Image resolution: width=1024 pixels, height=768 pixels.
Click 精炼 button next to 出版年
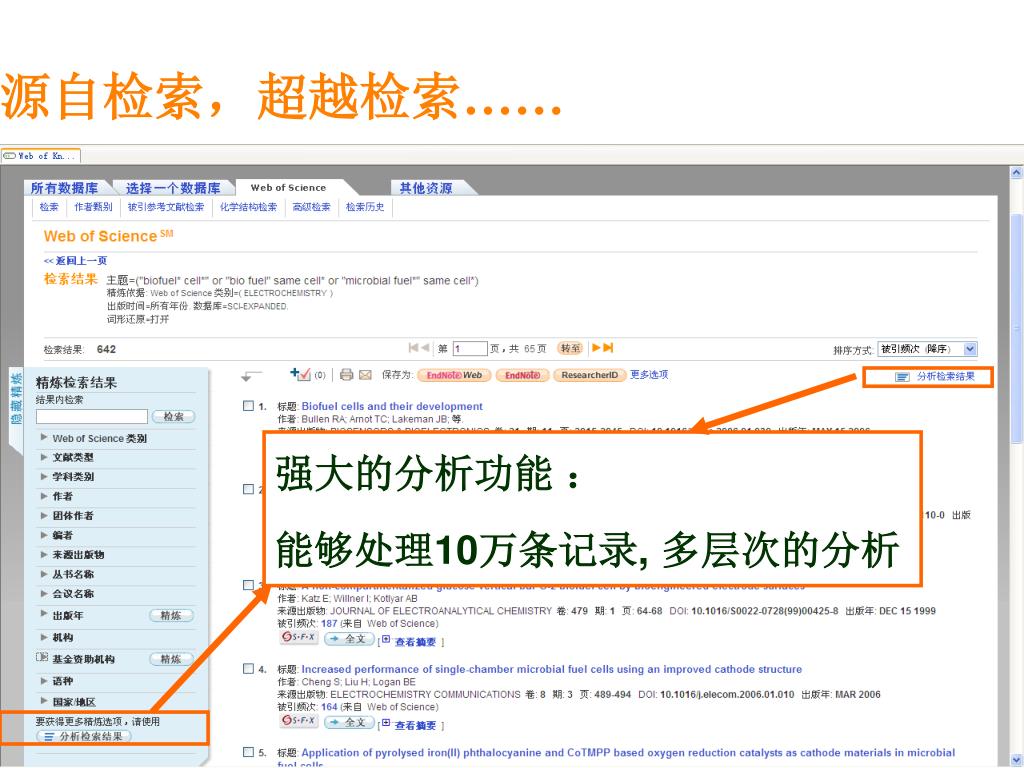point(171,616)
